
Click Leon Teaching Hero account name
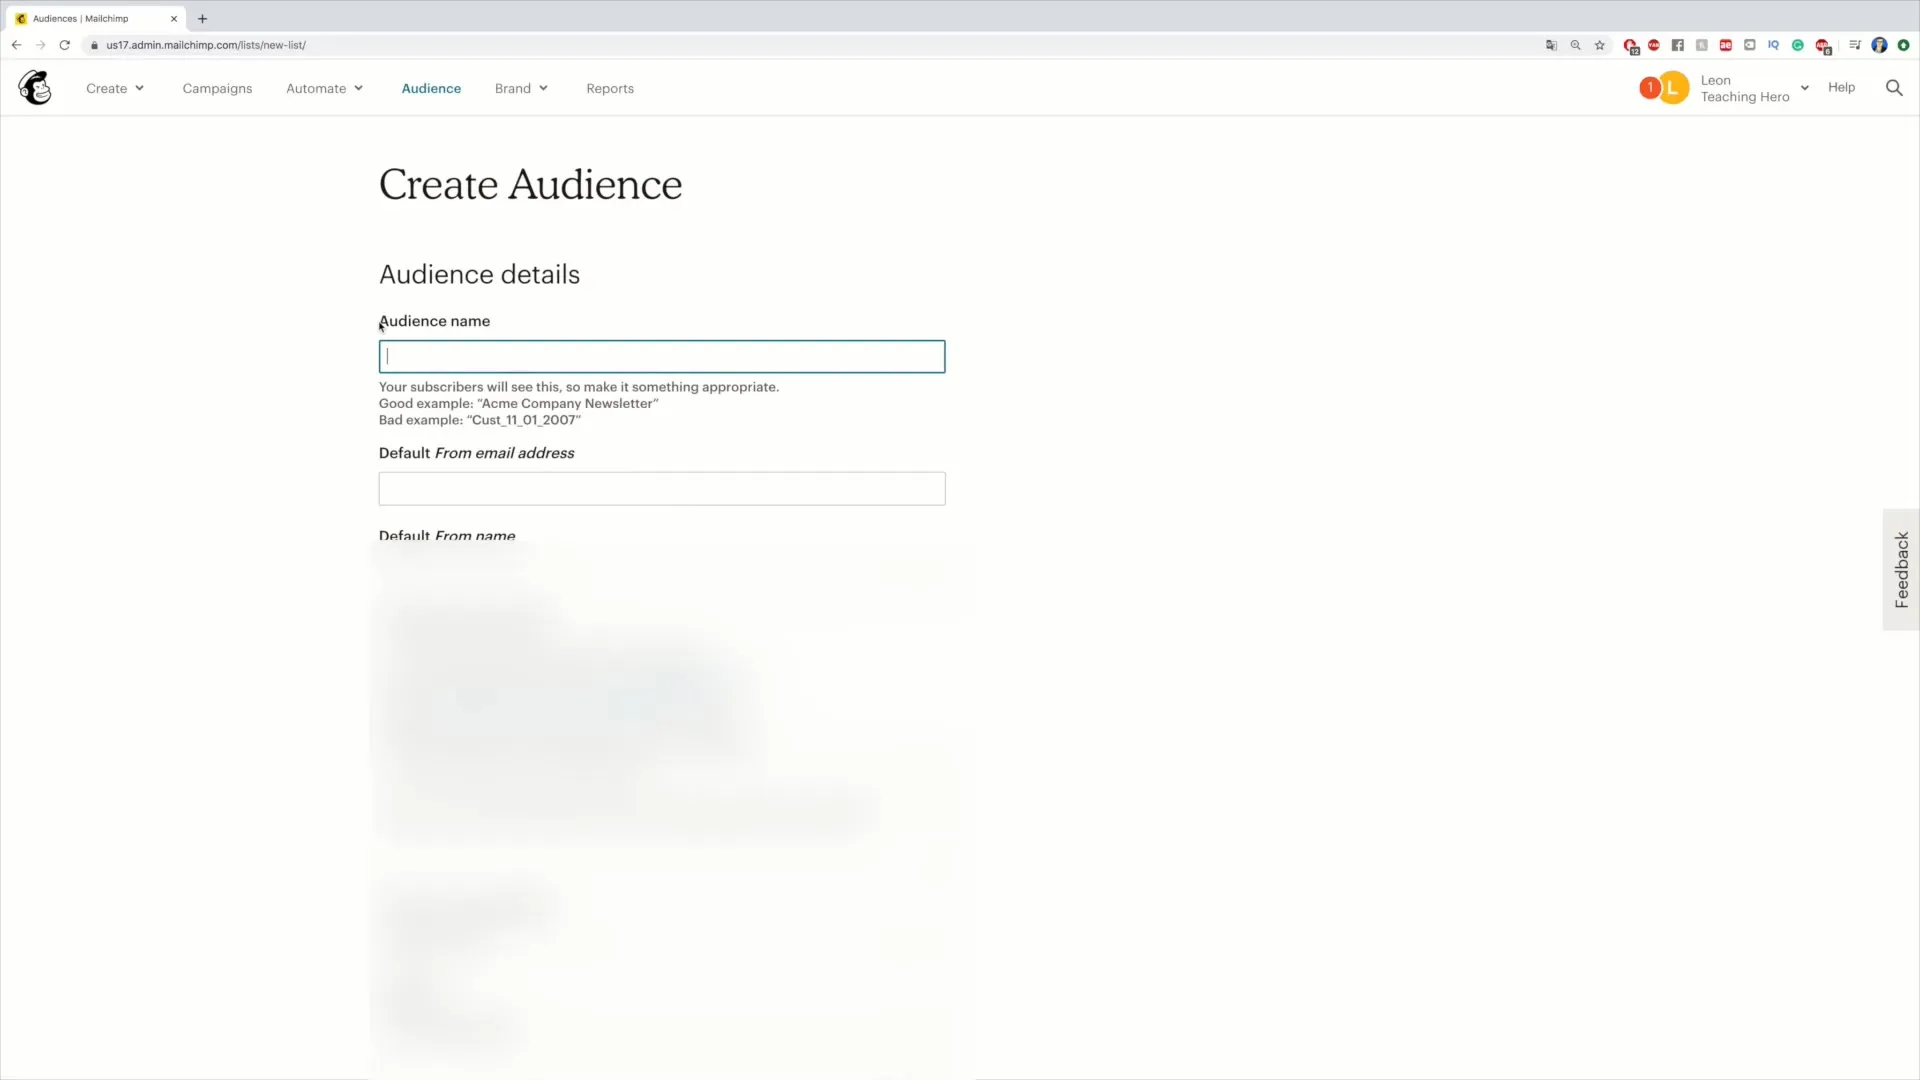click(x=1745, y=88)
